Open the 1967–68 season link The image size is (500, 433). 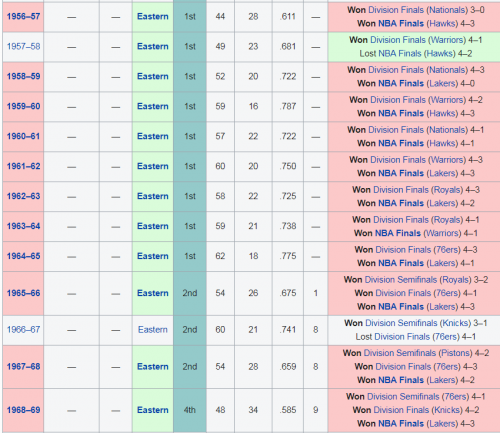point(23,367)
